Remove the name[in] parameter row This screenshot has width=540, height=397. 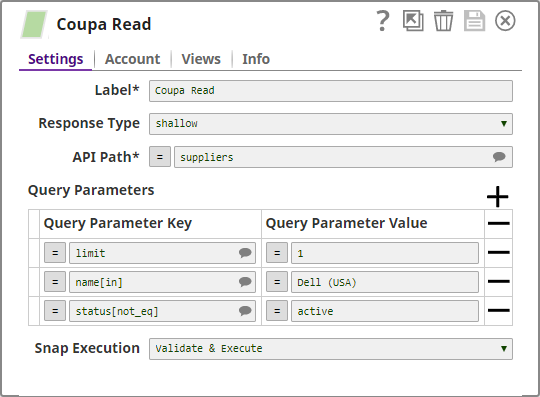point(498,281)
